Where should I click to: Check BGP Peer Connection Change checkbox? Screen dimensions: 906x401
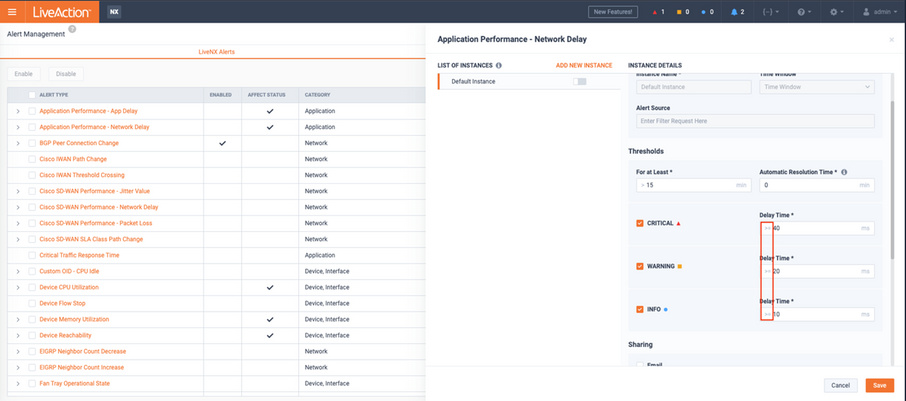[32, 143]
